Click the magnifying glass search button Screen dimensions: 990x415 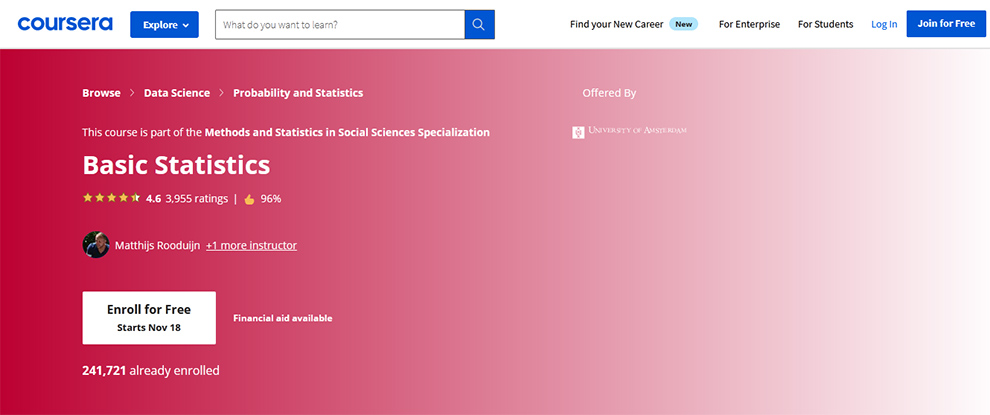click(x=479, y=25)
